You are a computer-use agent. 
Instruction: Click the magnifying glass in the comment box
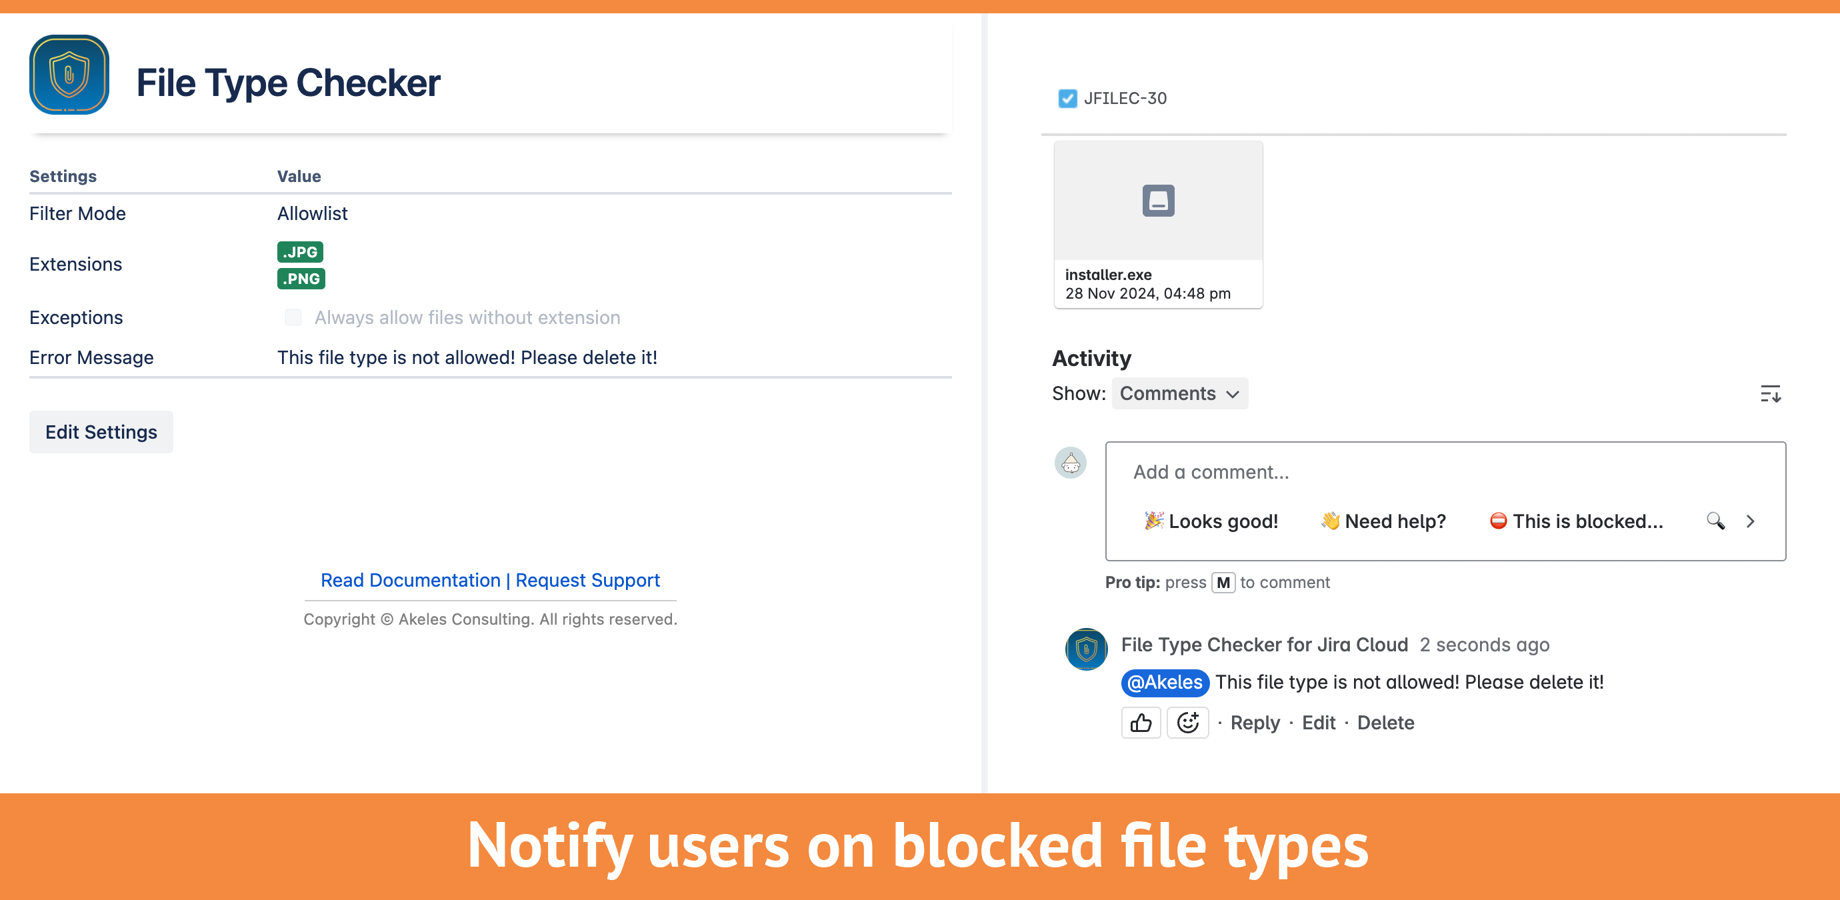(x=1715, y=521)
